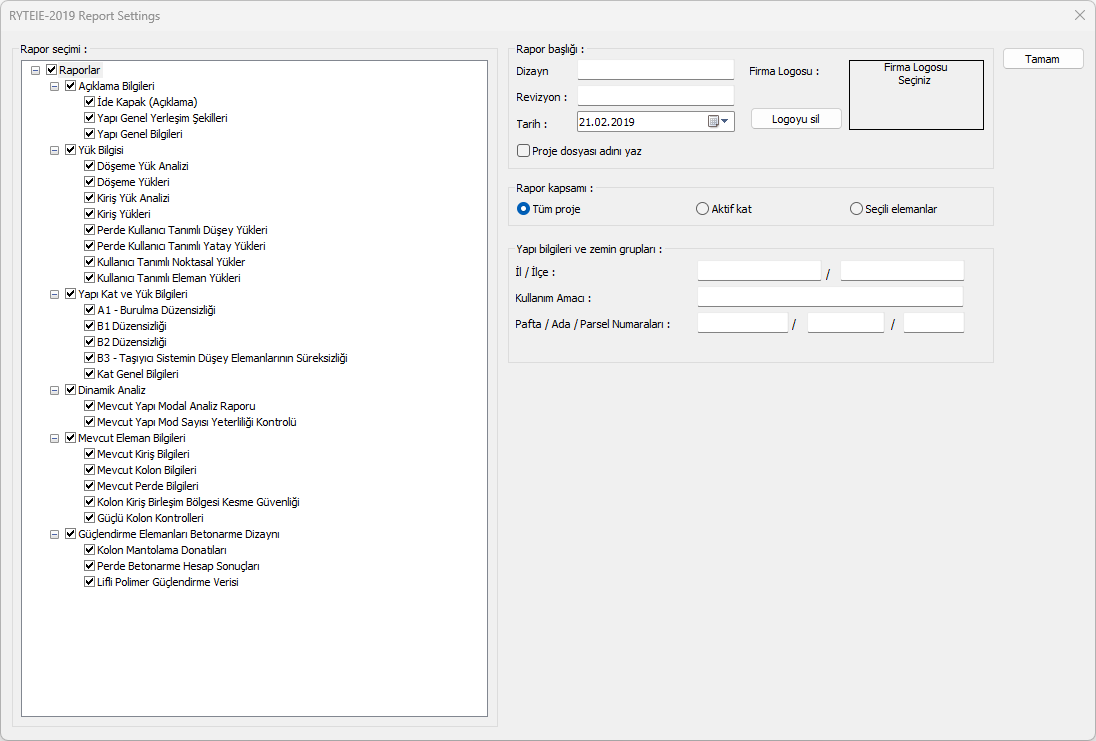Click the Dizayn text field
The height and width of the screenshot is (741, 1096).
655,70
